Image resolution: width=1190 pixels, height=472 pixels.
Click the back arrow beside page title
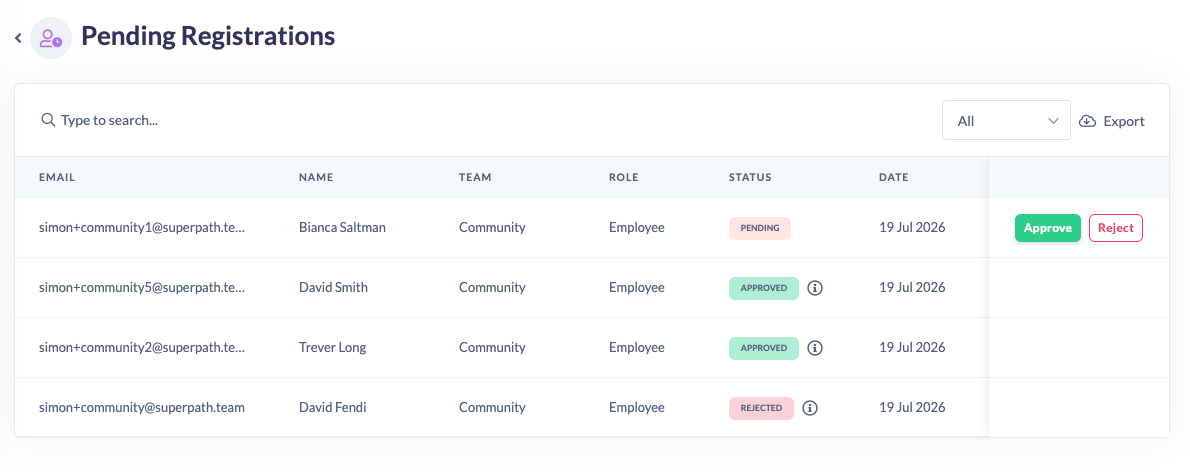(18, 37)
